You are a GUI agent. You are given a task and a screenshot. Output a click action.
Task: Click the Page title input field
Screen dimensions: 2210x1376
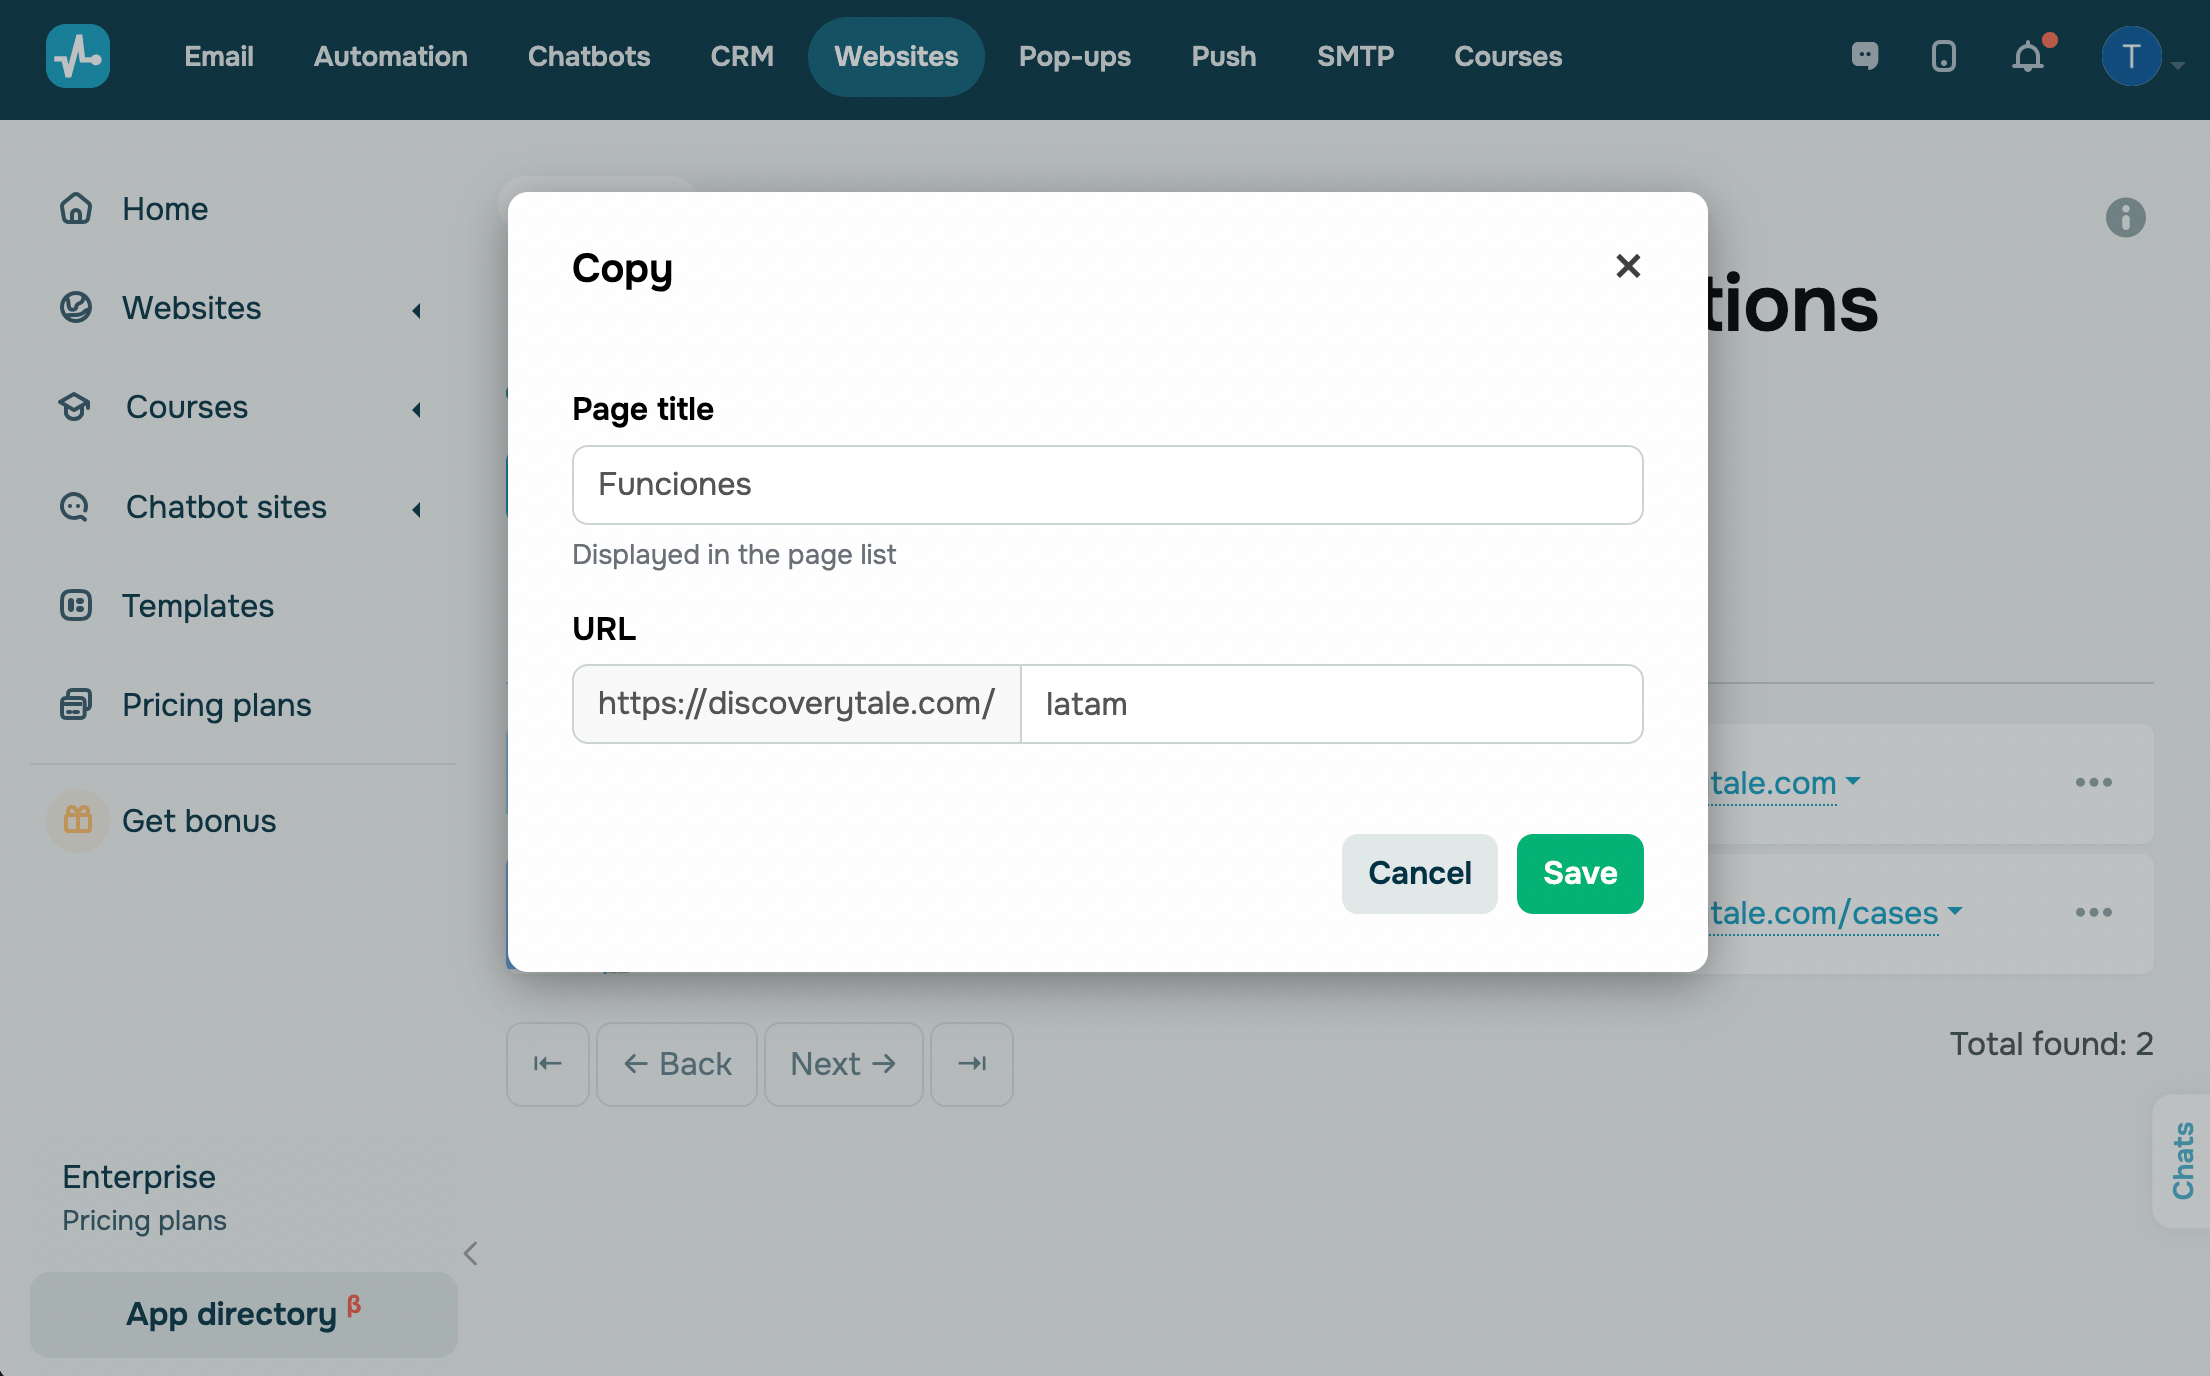(1107, 485)
